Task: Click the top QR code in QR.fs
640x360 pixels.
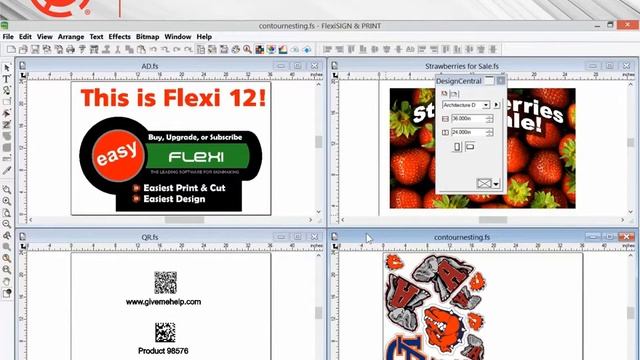Action: (165, 282)
